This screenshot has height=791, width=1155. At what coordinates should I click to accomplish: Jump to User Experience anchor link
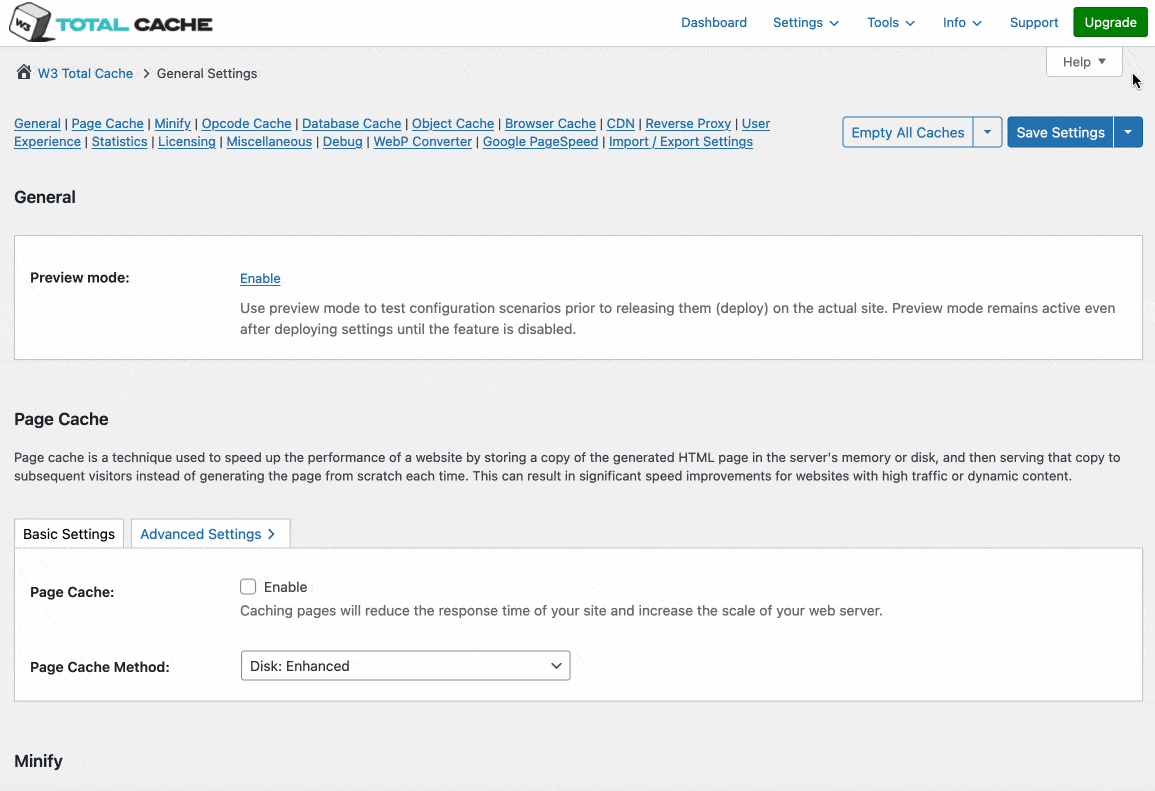tap(47, 141)
